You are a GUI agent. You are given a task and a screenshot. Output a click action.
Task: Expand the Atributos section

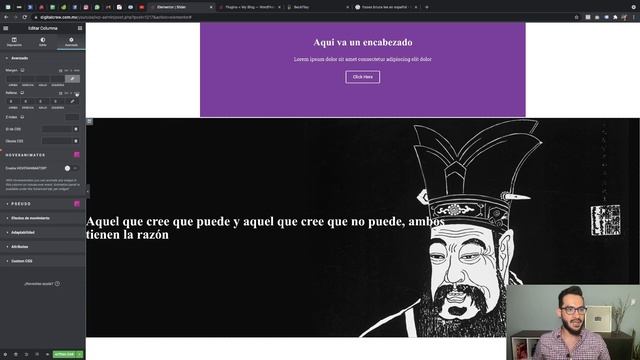pyautogui.click(x=42, y=247)
